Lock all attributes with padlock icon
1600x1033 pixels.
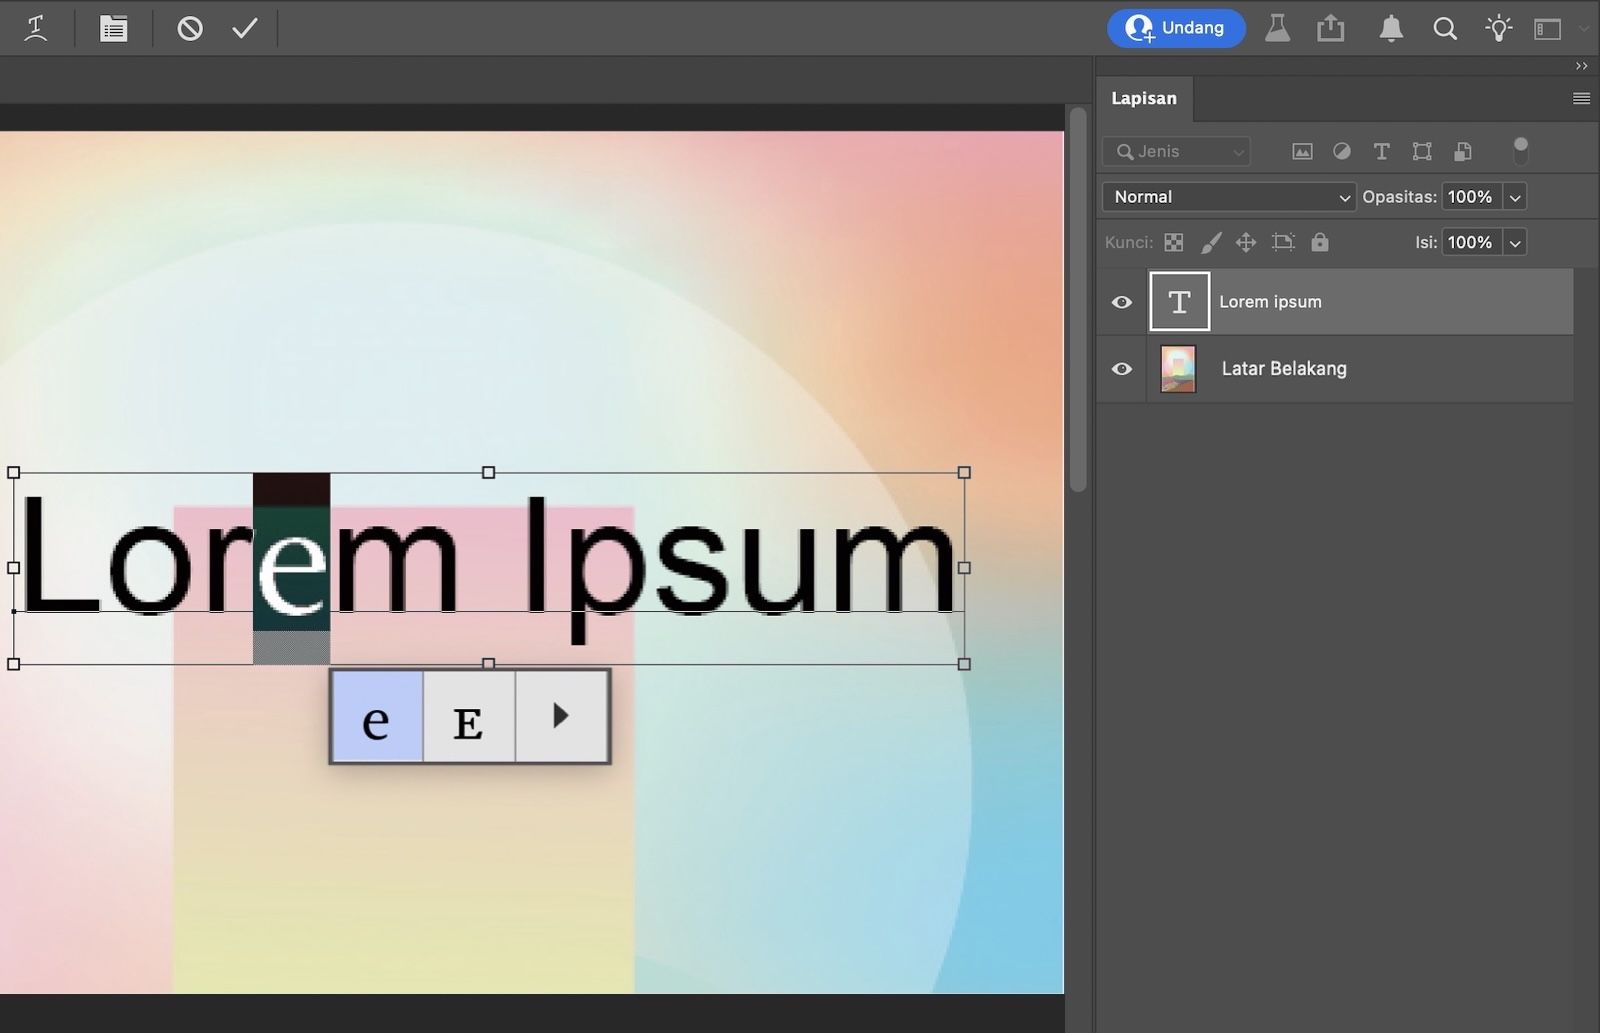pyautogui.click(x=1320, y=242)
